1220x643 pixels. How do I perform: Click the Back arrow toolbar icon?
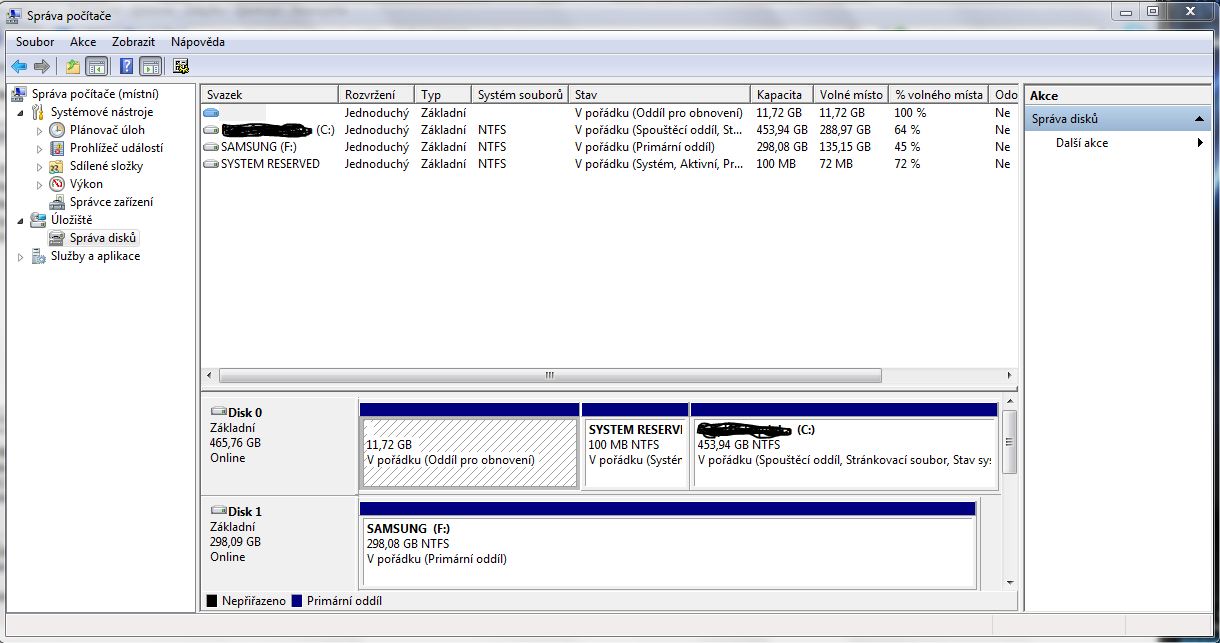(x=19, y=66)
